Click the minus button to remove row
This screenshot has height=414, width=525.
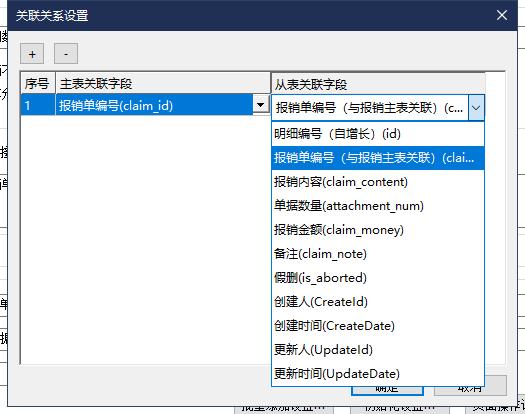pos(66,54)
